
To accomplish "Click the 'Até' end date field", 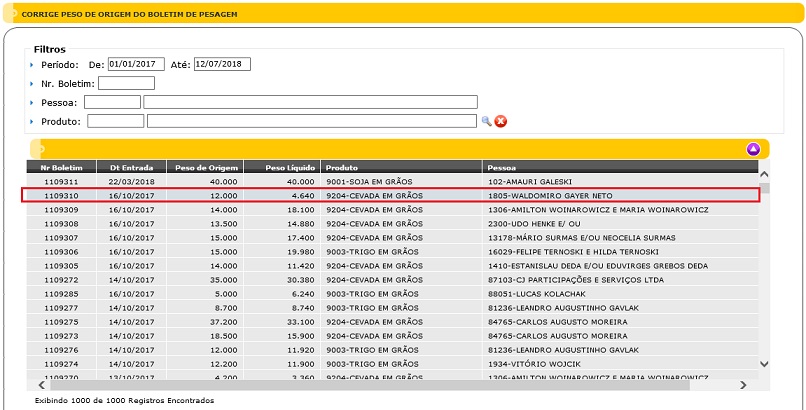I will coord(222,64).
